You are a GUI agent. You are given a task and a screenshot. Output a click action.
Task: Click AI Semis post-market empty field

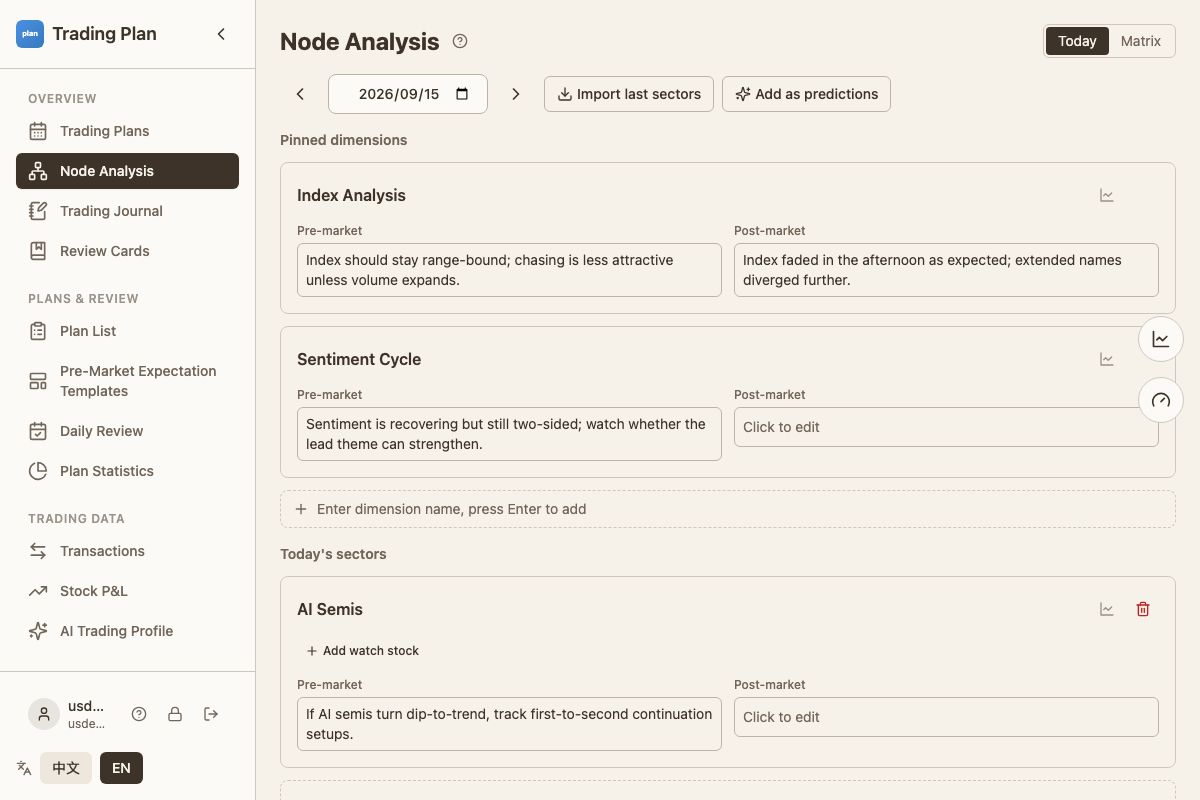946,717
